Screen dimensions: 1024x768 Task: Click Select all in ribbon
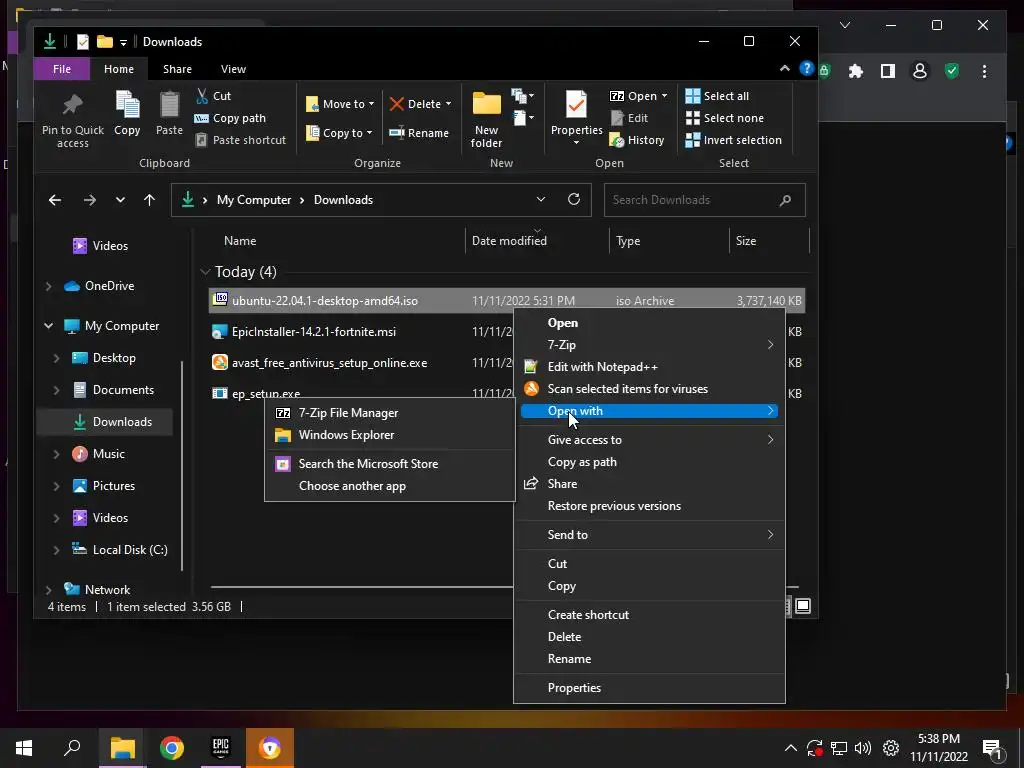click(x=717, y=96)
